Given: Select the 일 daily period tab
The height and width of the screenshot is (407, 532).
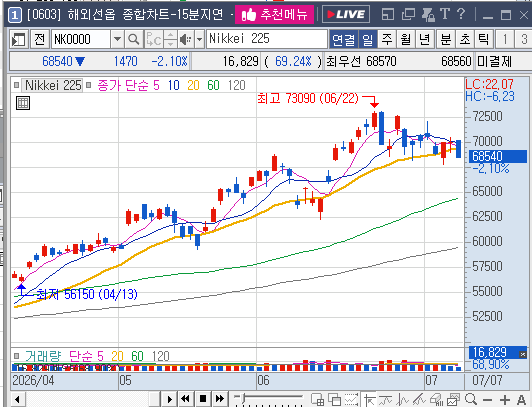Looking at the screenshot, I should pos(367,40).
